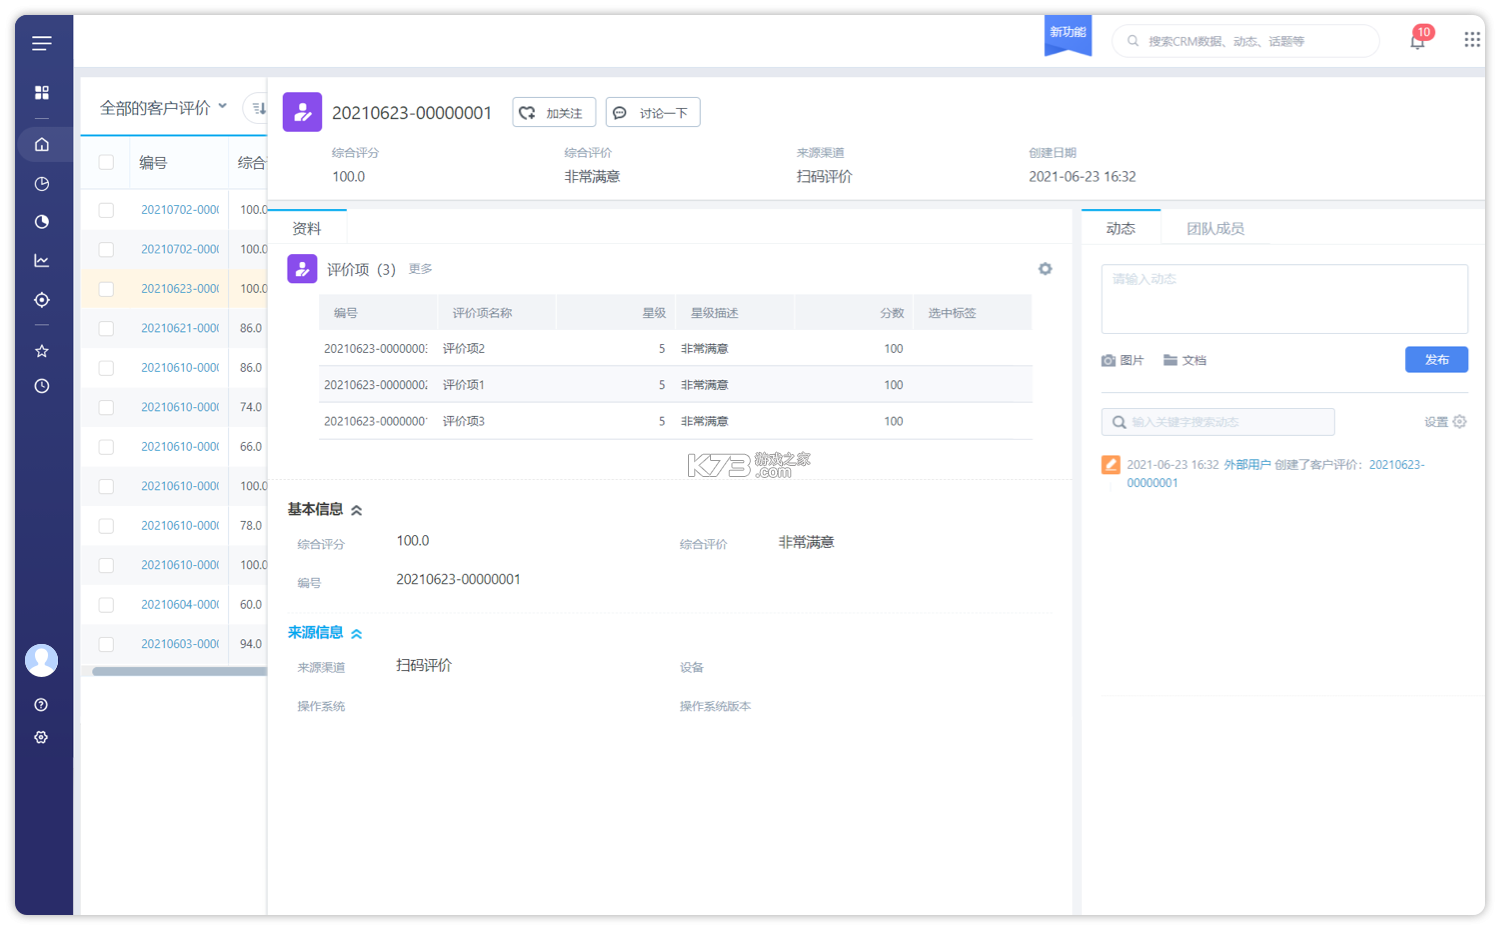Open the apps grid icon in sidebar
Image resolution: width=1500 pixels, height=930 pixels.
pos(42,92)
